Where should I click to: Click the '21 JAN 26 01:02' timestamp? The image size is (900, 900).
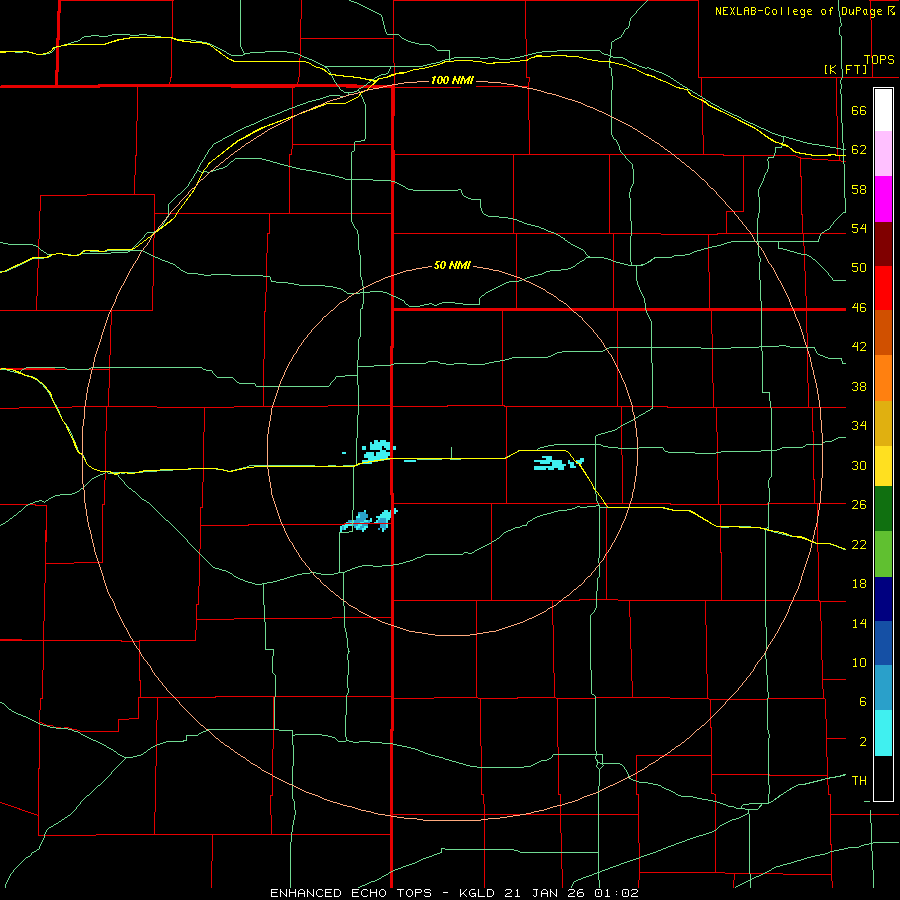coord(572,893)
